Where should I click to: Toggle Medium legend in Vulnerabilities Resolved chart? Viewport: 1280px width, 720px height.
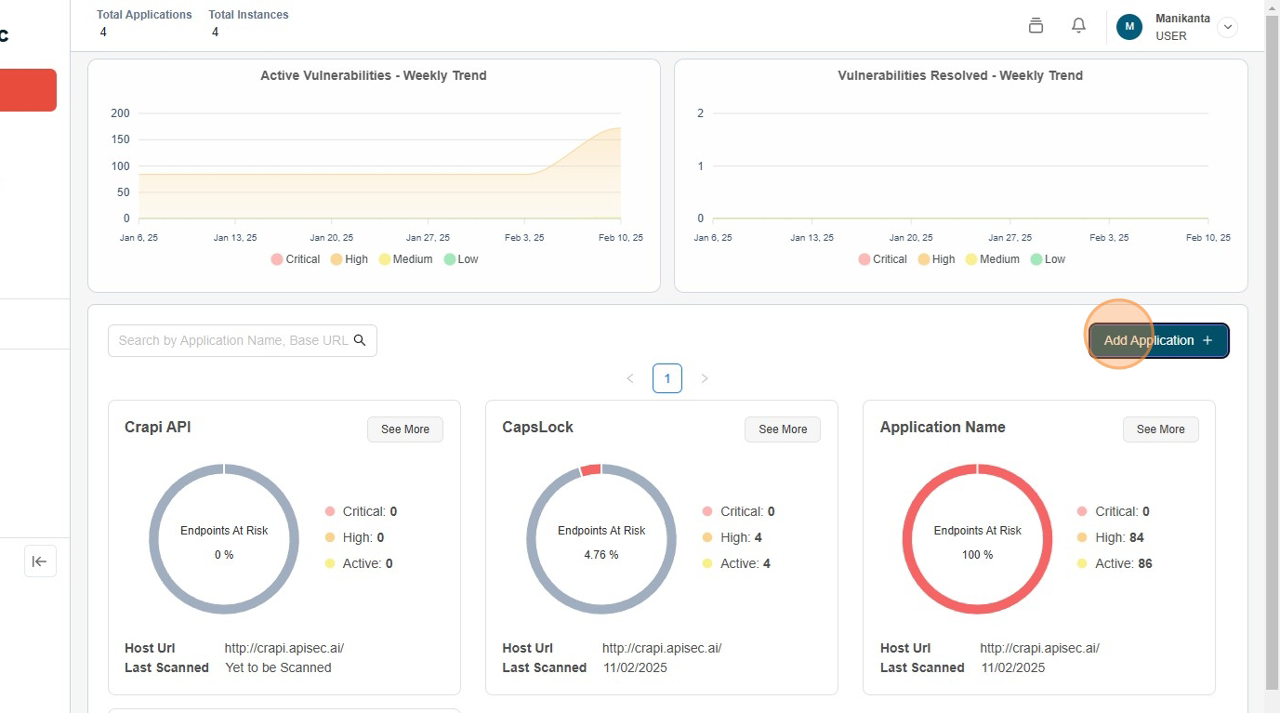pos(991,259)
